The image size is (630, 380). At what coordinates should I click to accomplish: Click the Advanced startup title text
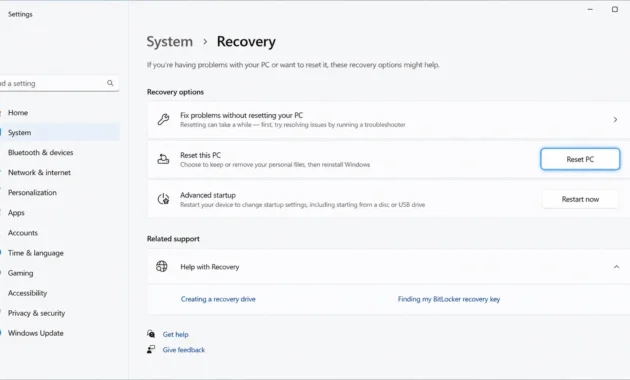[x=208, y=195]
